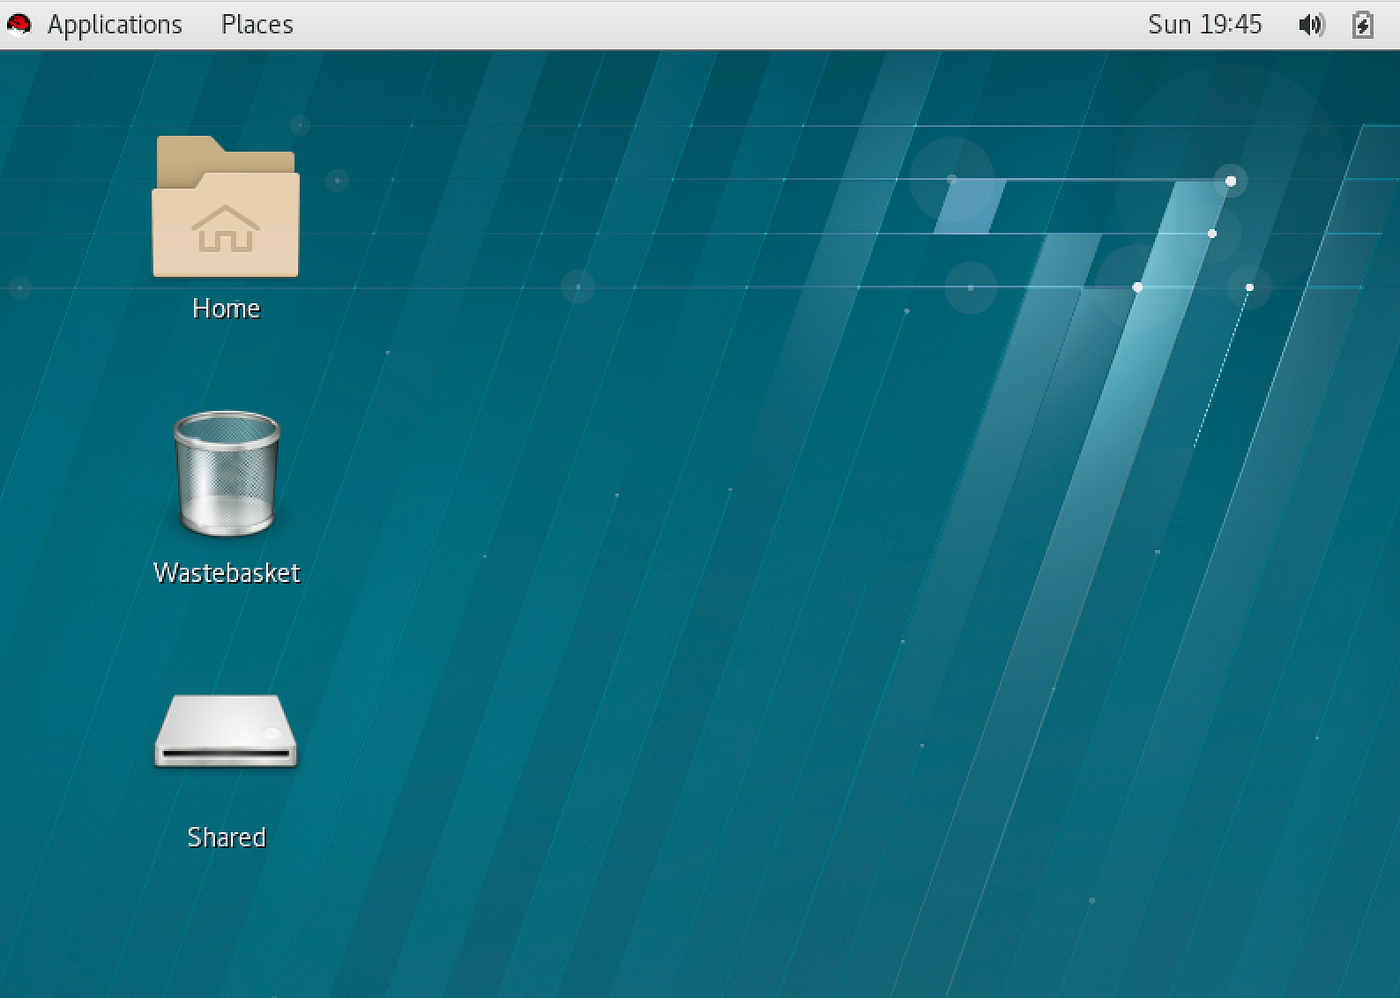The height and width of the screenshot is (998, 1400).
Task: Click the trash bin graphic above Wastebasket label
Action: point(225,475)
